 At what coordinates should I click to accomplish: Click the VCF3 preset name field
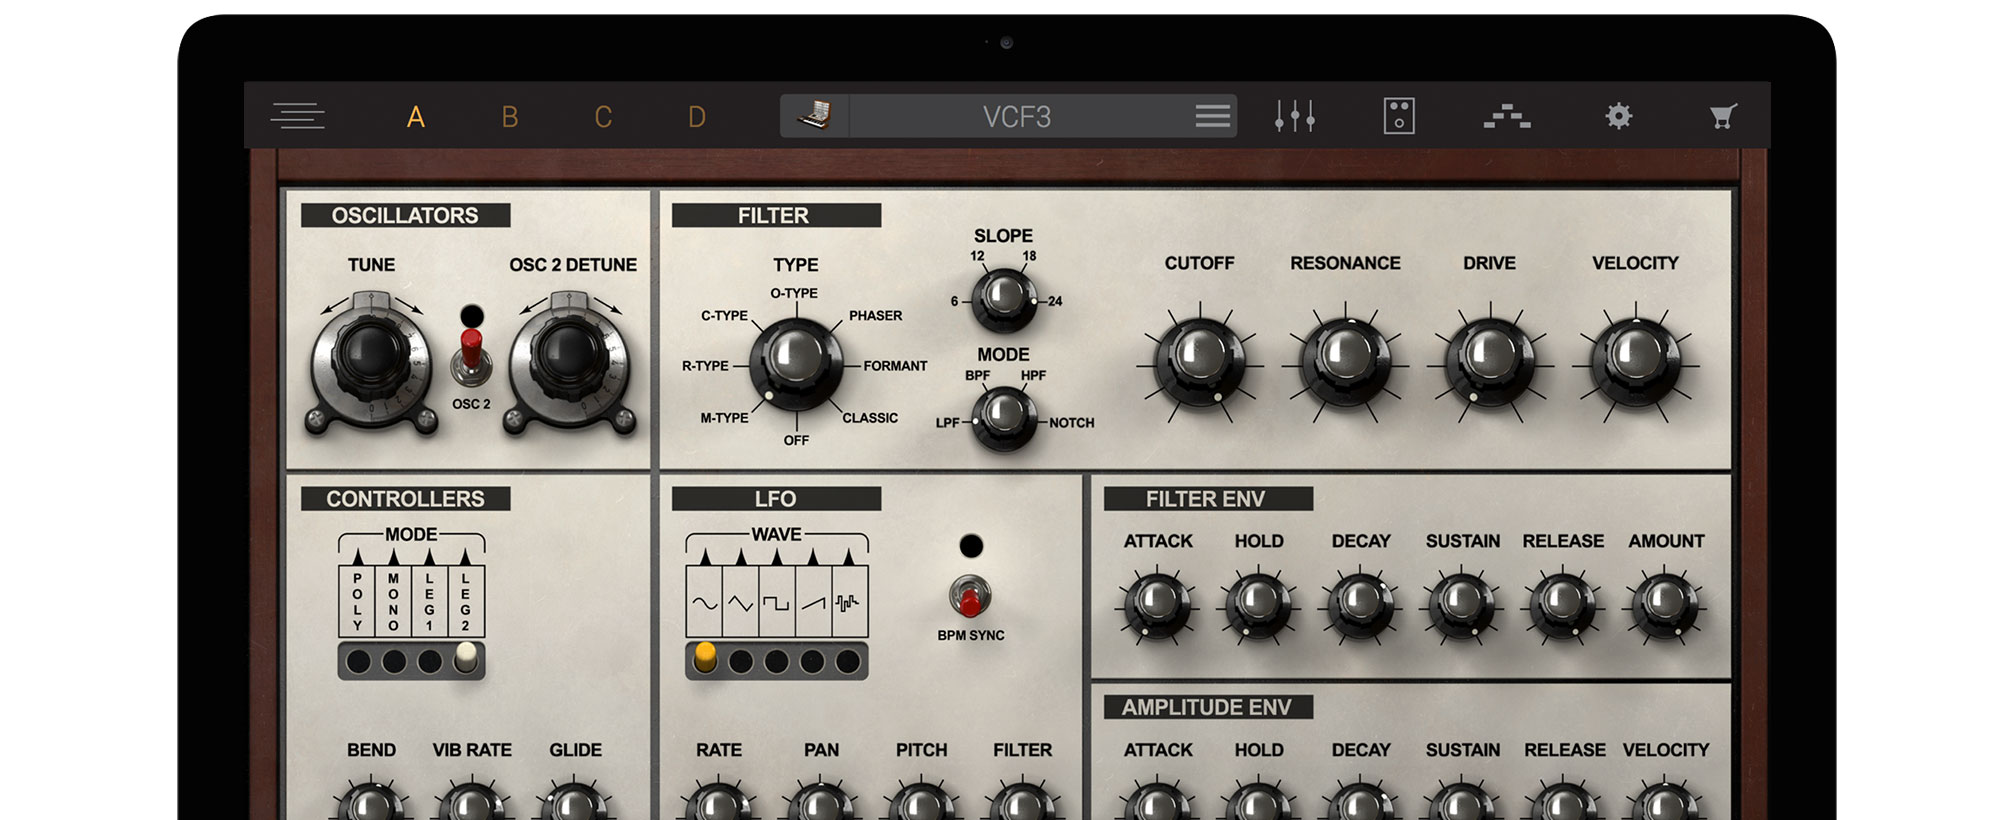coord(1017,117)
